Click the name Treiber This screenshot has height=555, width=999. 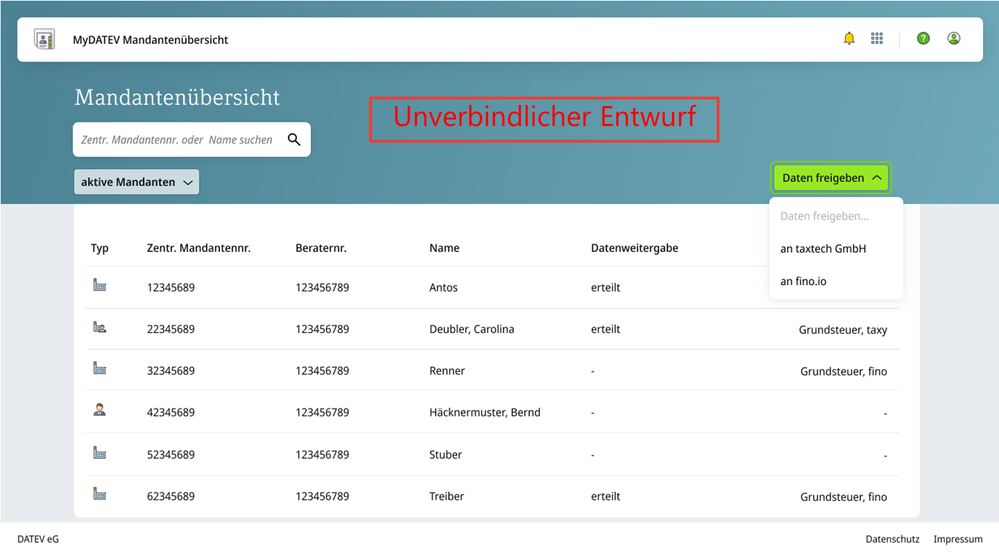[x=446, y=496]
